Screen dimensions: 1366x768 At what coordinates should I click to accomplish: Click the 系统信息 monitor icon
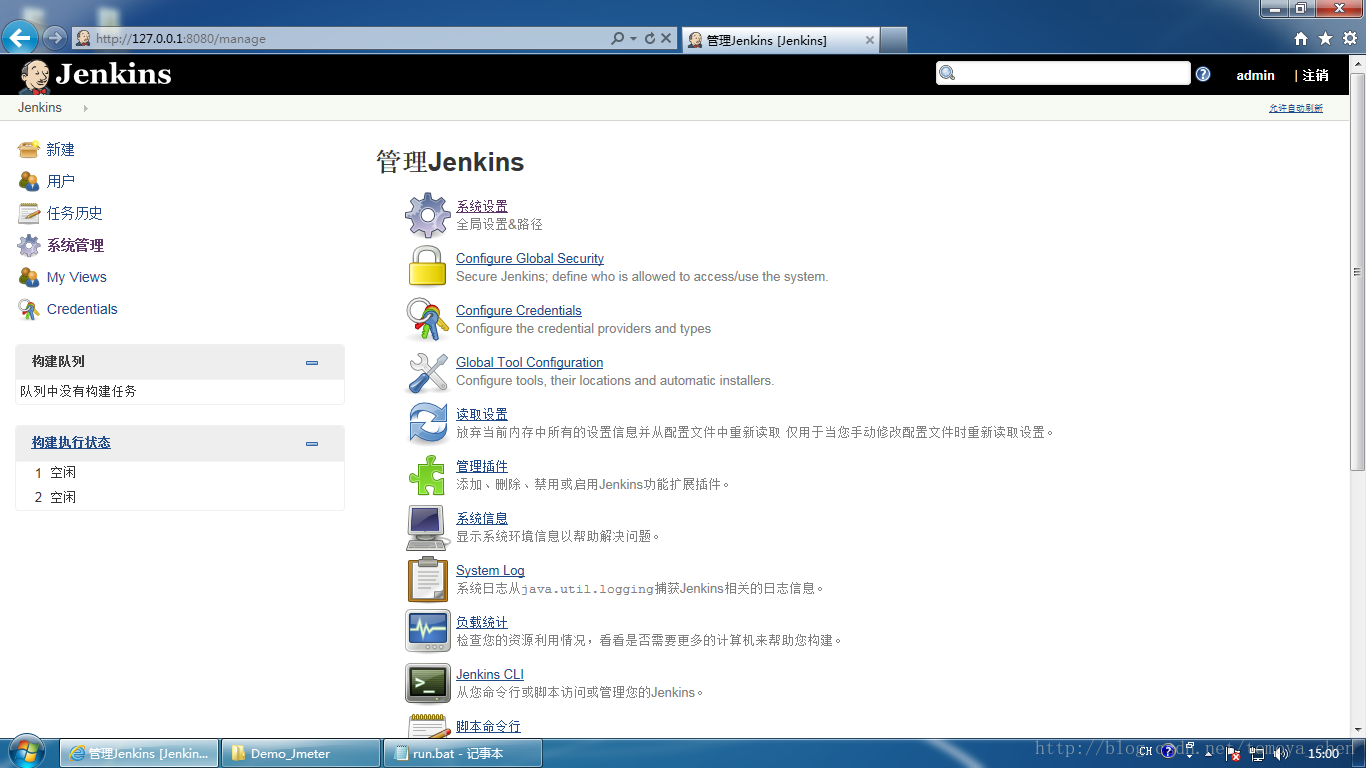tap(428, 527)
